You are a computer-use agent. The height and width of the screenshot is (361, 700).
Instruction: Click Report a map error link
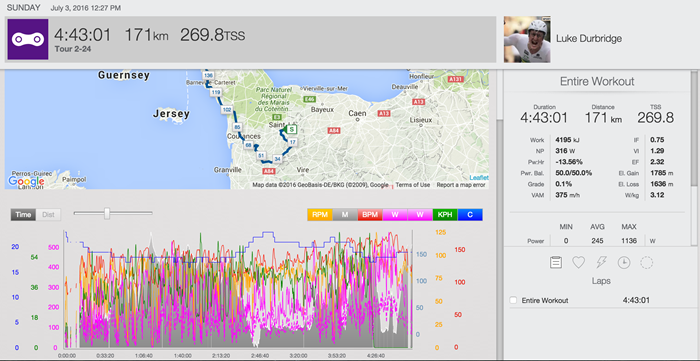[x=461, y=185]
